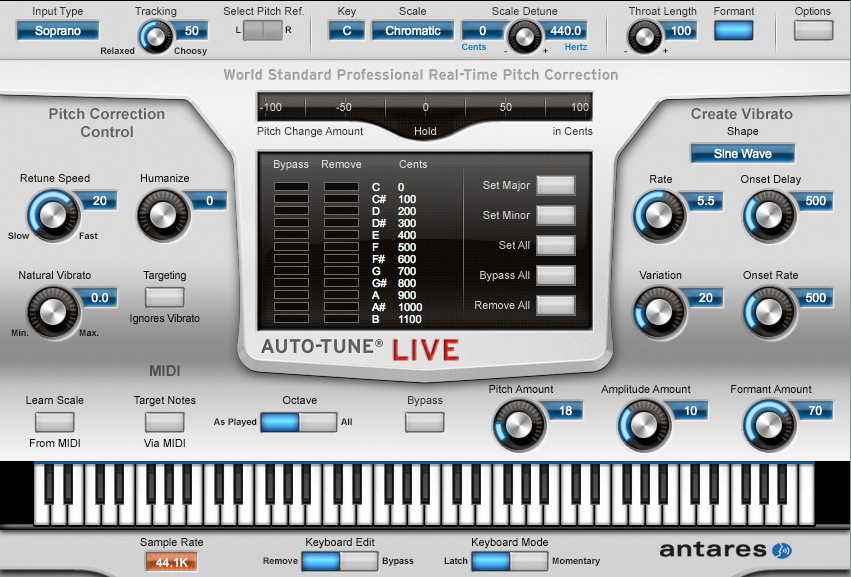Click the vibrato Rate knob
This screenshot has height=577, width=851.
(x=659, y=215)
